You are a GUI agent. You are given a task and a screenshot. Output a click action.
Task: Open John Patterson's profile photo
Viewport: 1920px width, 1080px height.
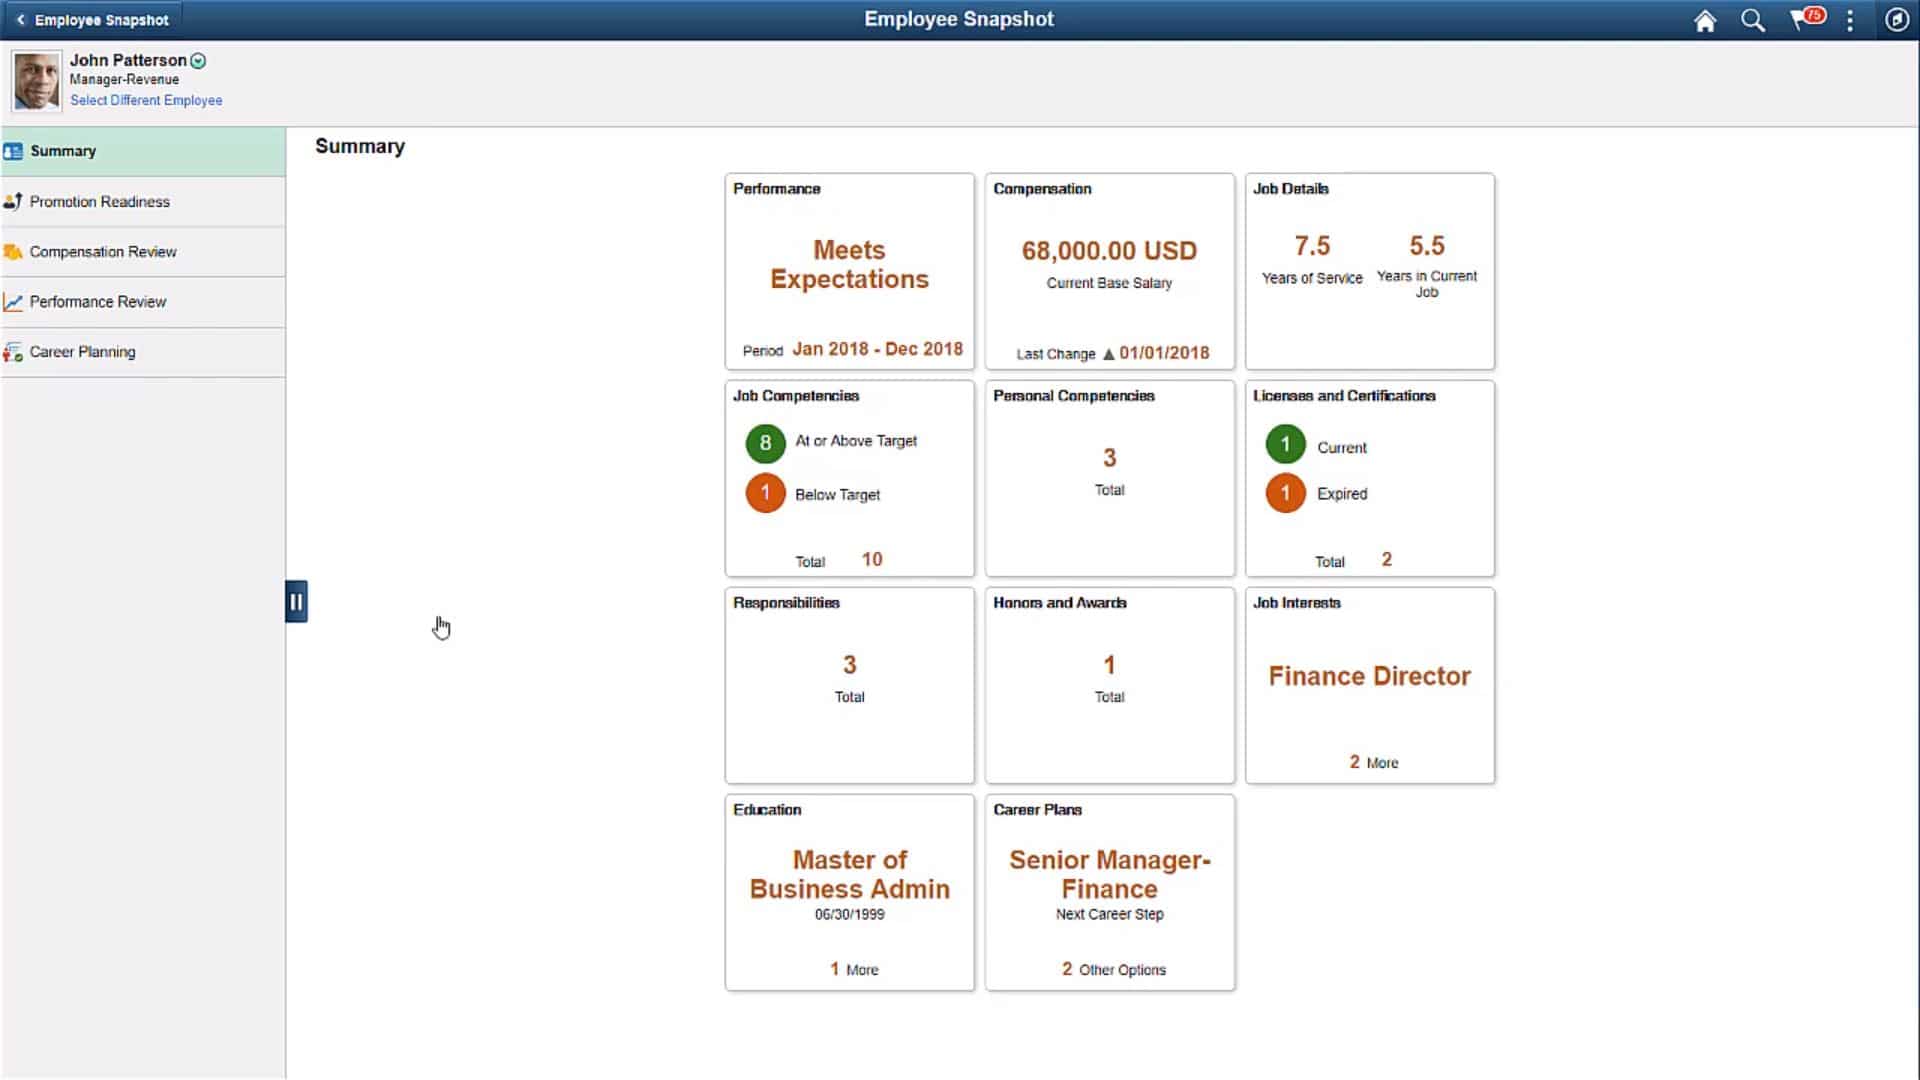coord(36,81)
